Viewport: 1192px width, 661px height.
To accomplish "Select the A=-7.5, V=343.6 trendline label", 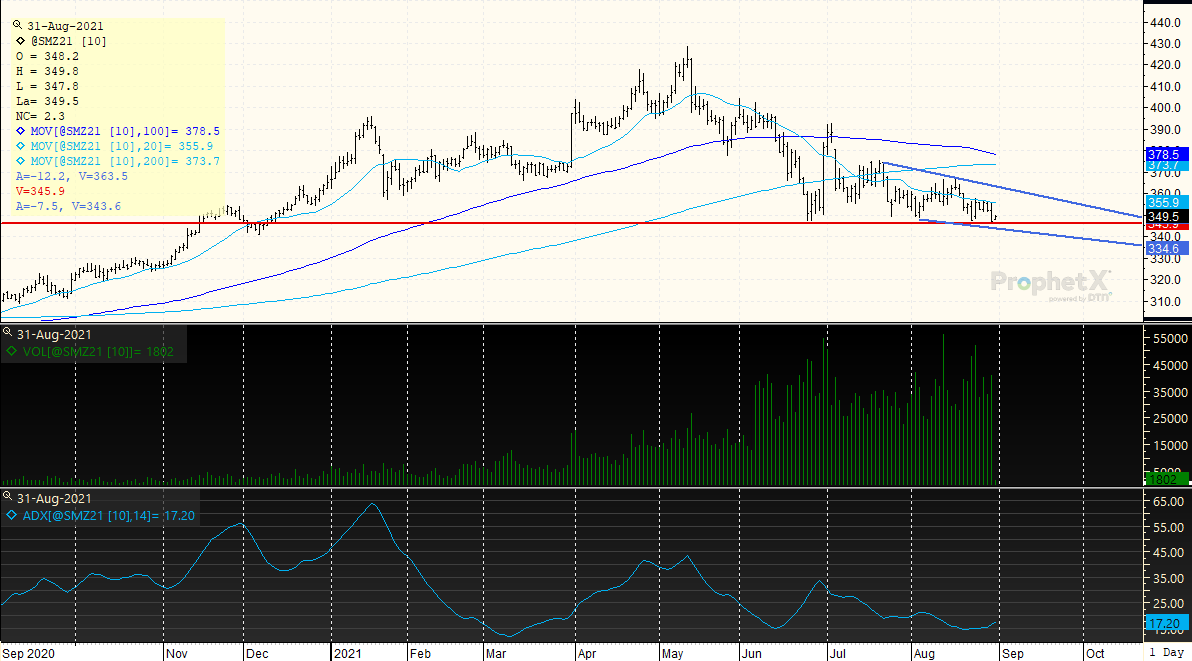I will (x=68, y=206).
